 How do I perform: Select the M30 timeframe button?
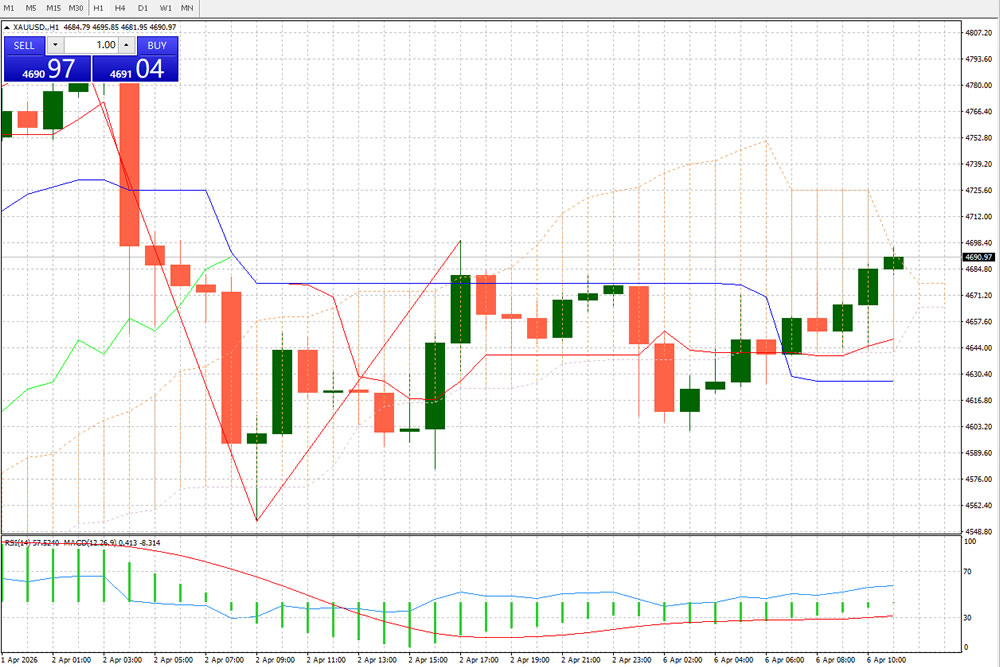tap(77, 8)
